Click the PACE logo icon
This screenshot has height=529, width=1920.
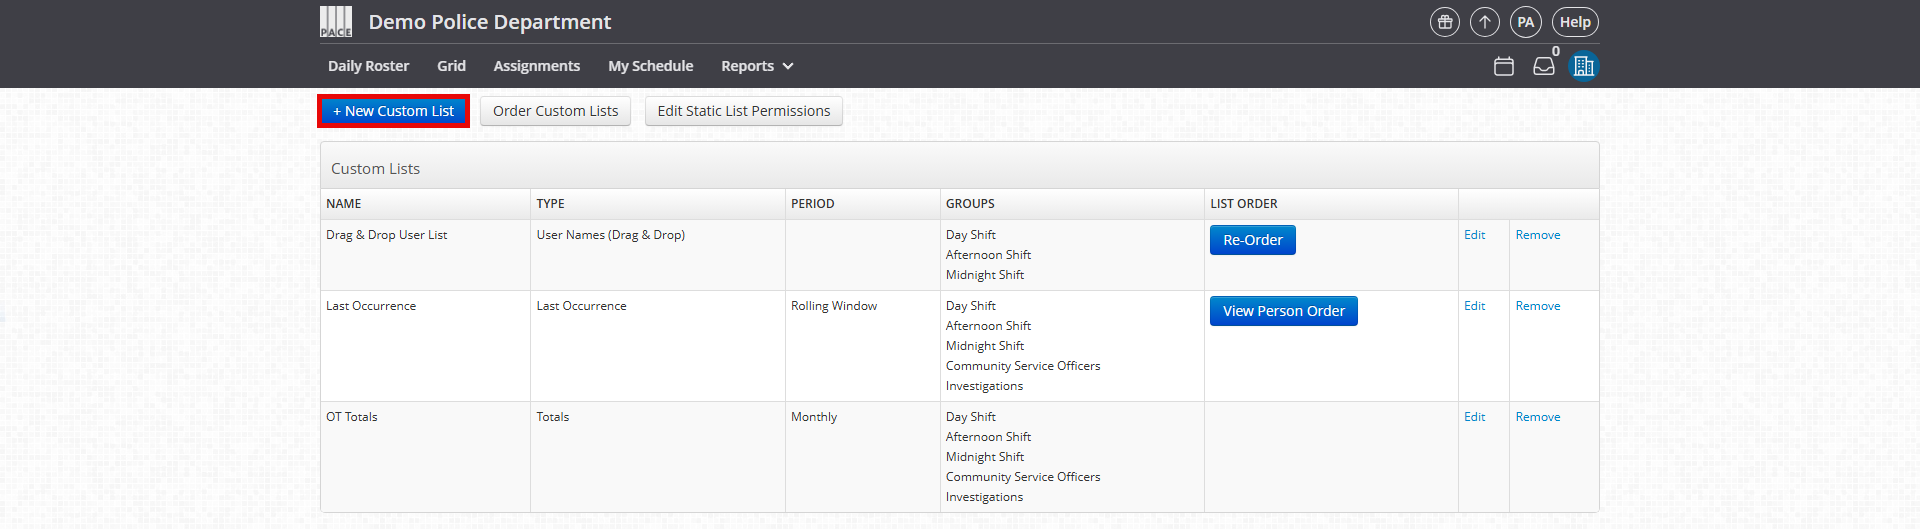click(x=336, y=22)
